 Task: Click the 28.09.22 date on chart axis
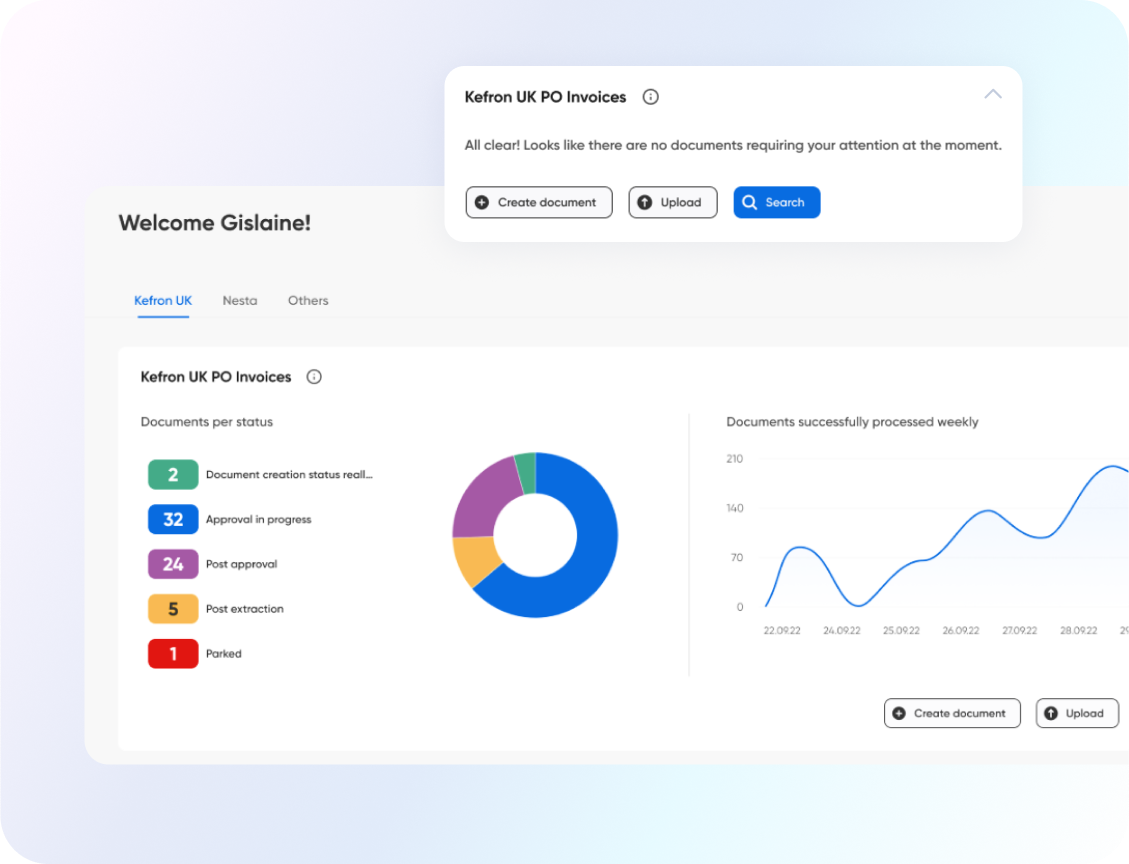1079,631
